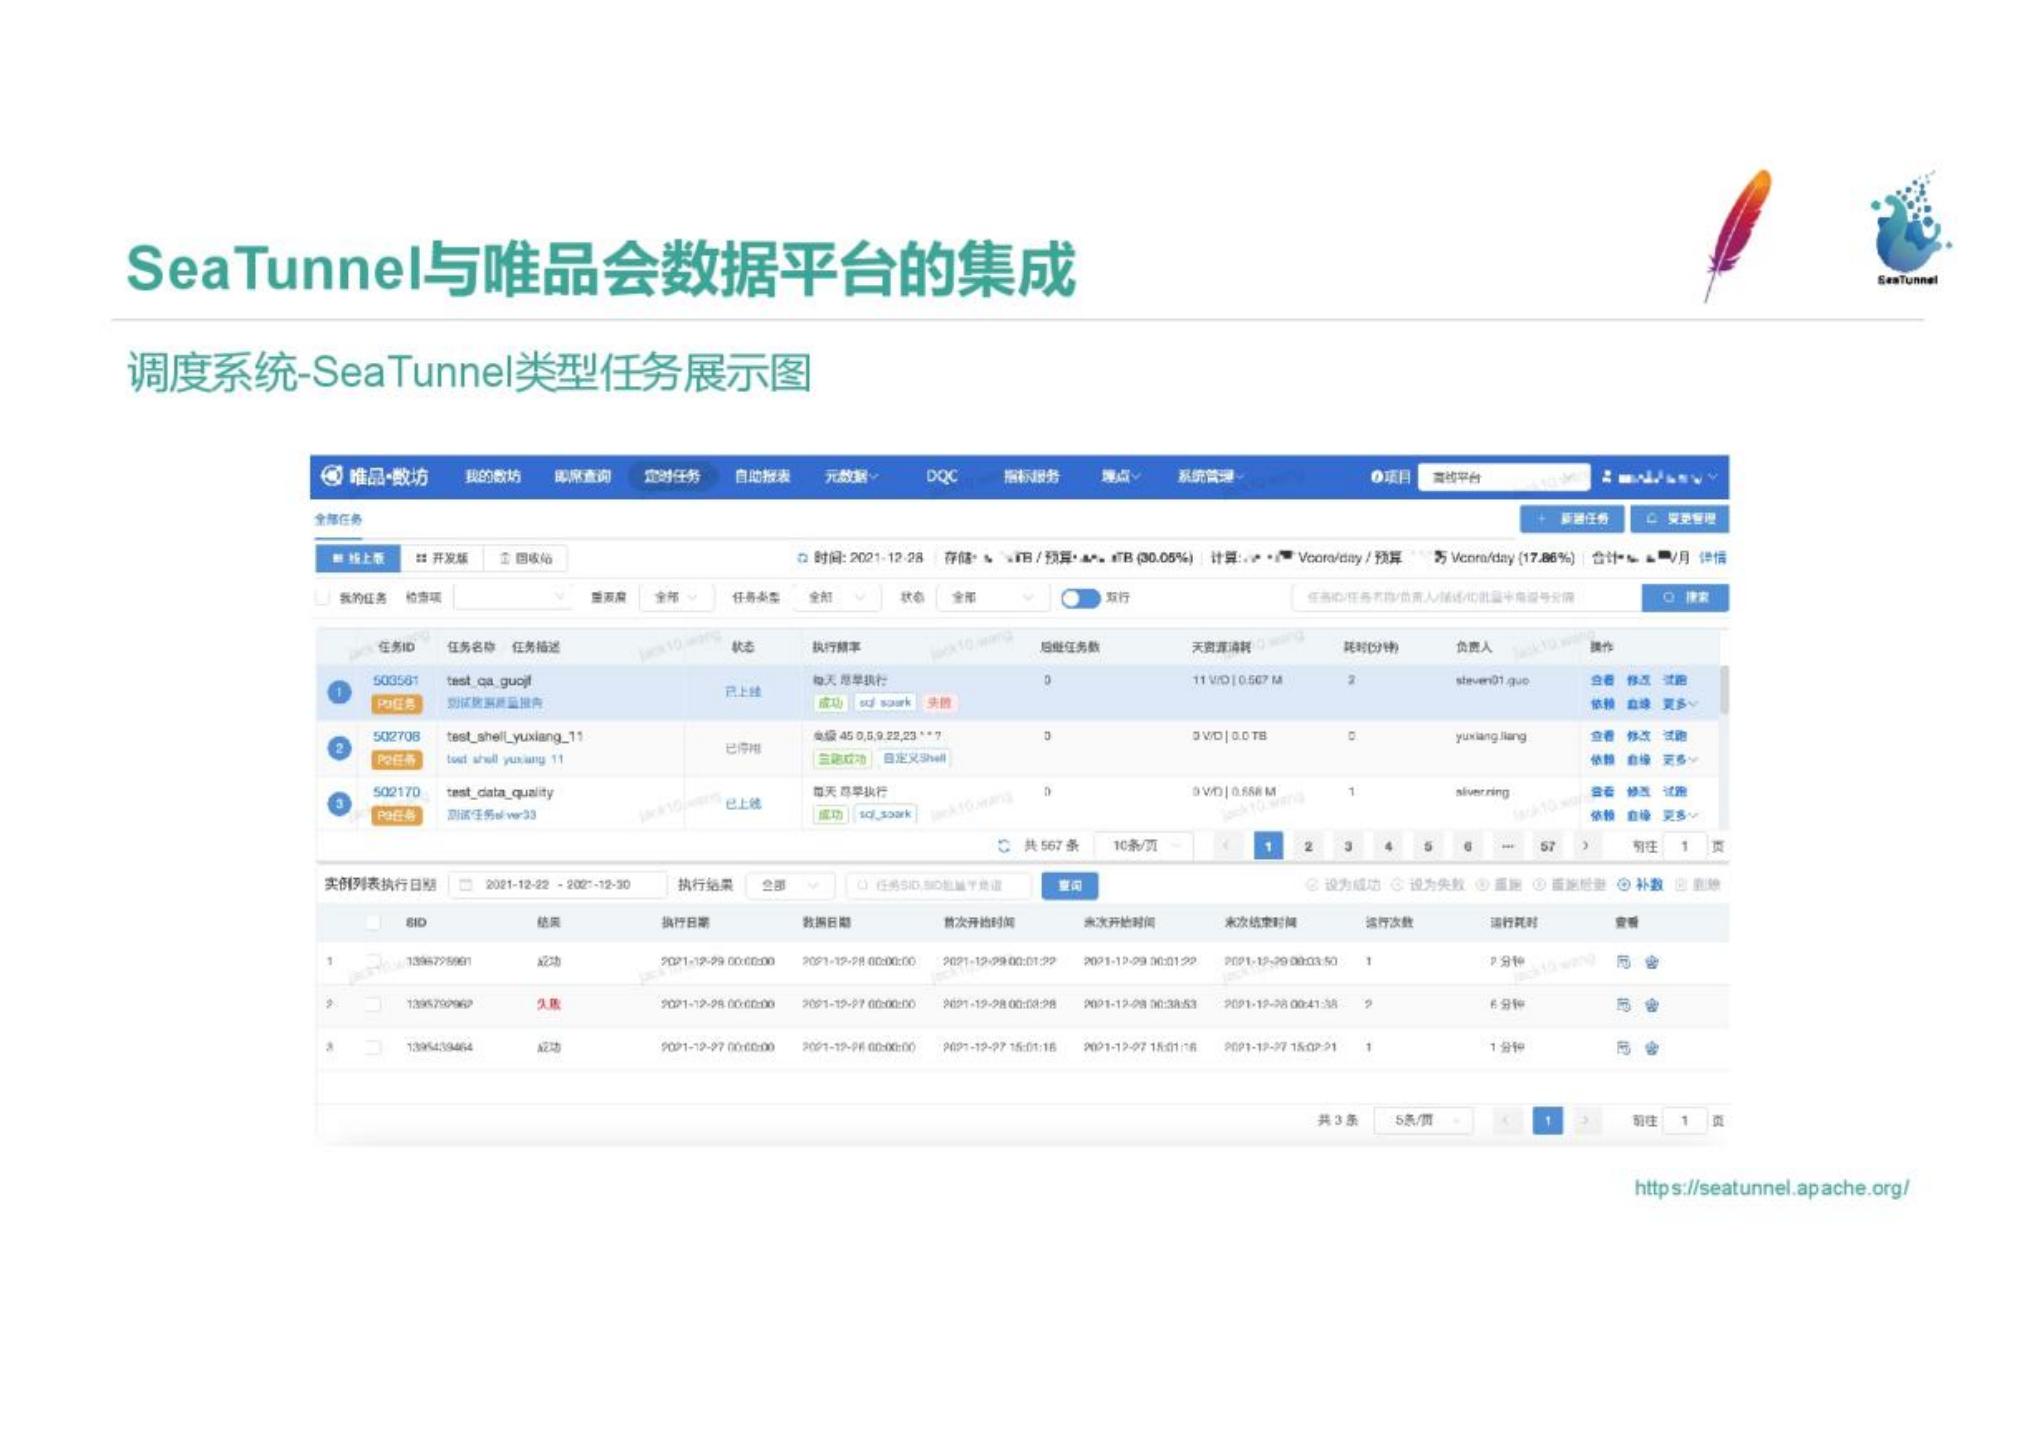Click the refresh icon next to 共 567 条
The width and height of the screenshot is (2037, 1440).
(1004, 846)
